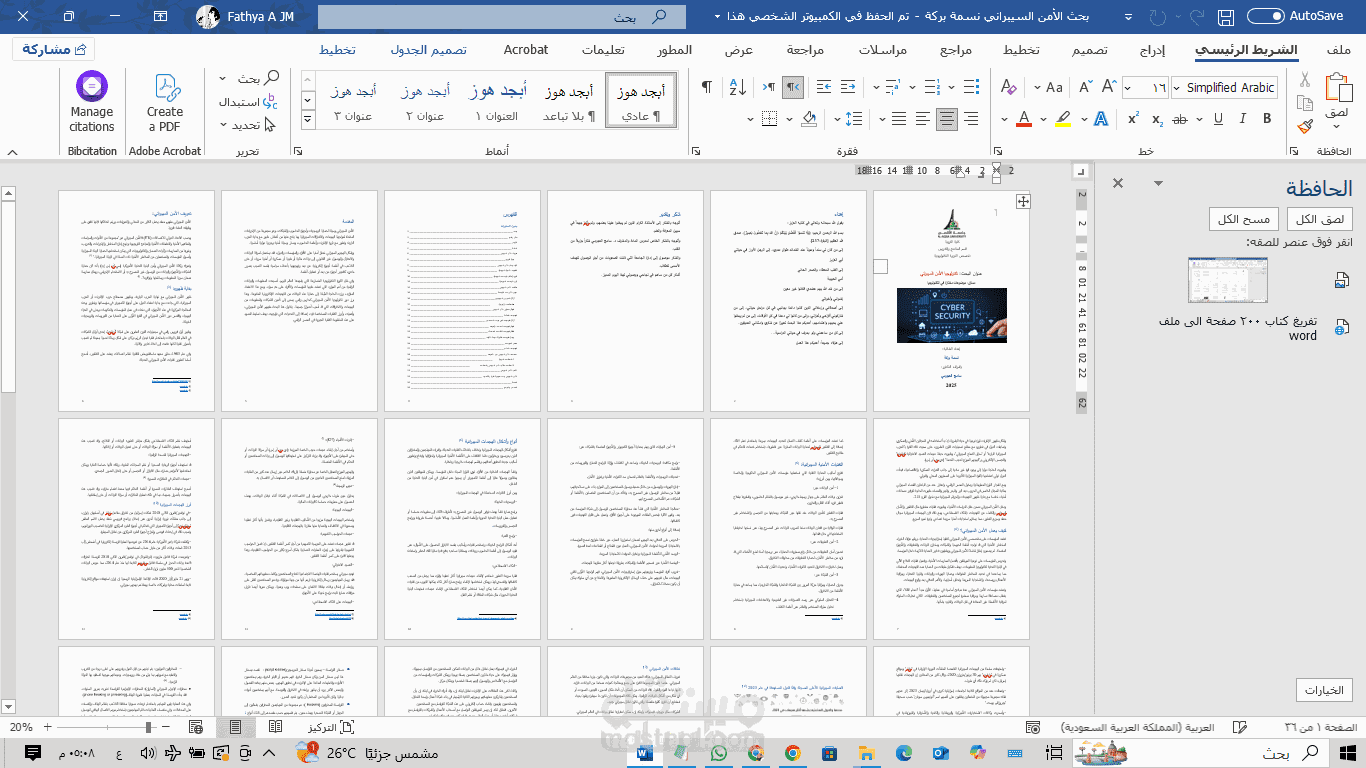This screenshot has width=1366, height=768.
Task: Open the Simplified Arabic font name dropdown
Action: [x=1176, y=88]
